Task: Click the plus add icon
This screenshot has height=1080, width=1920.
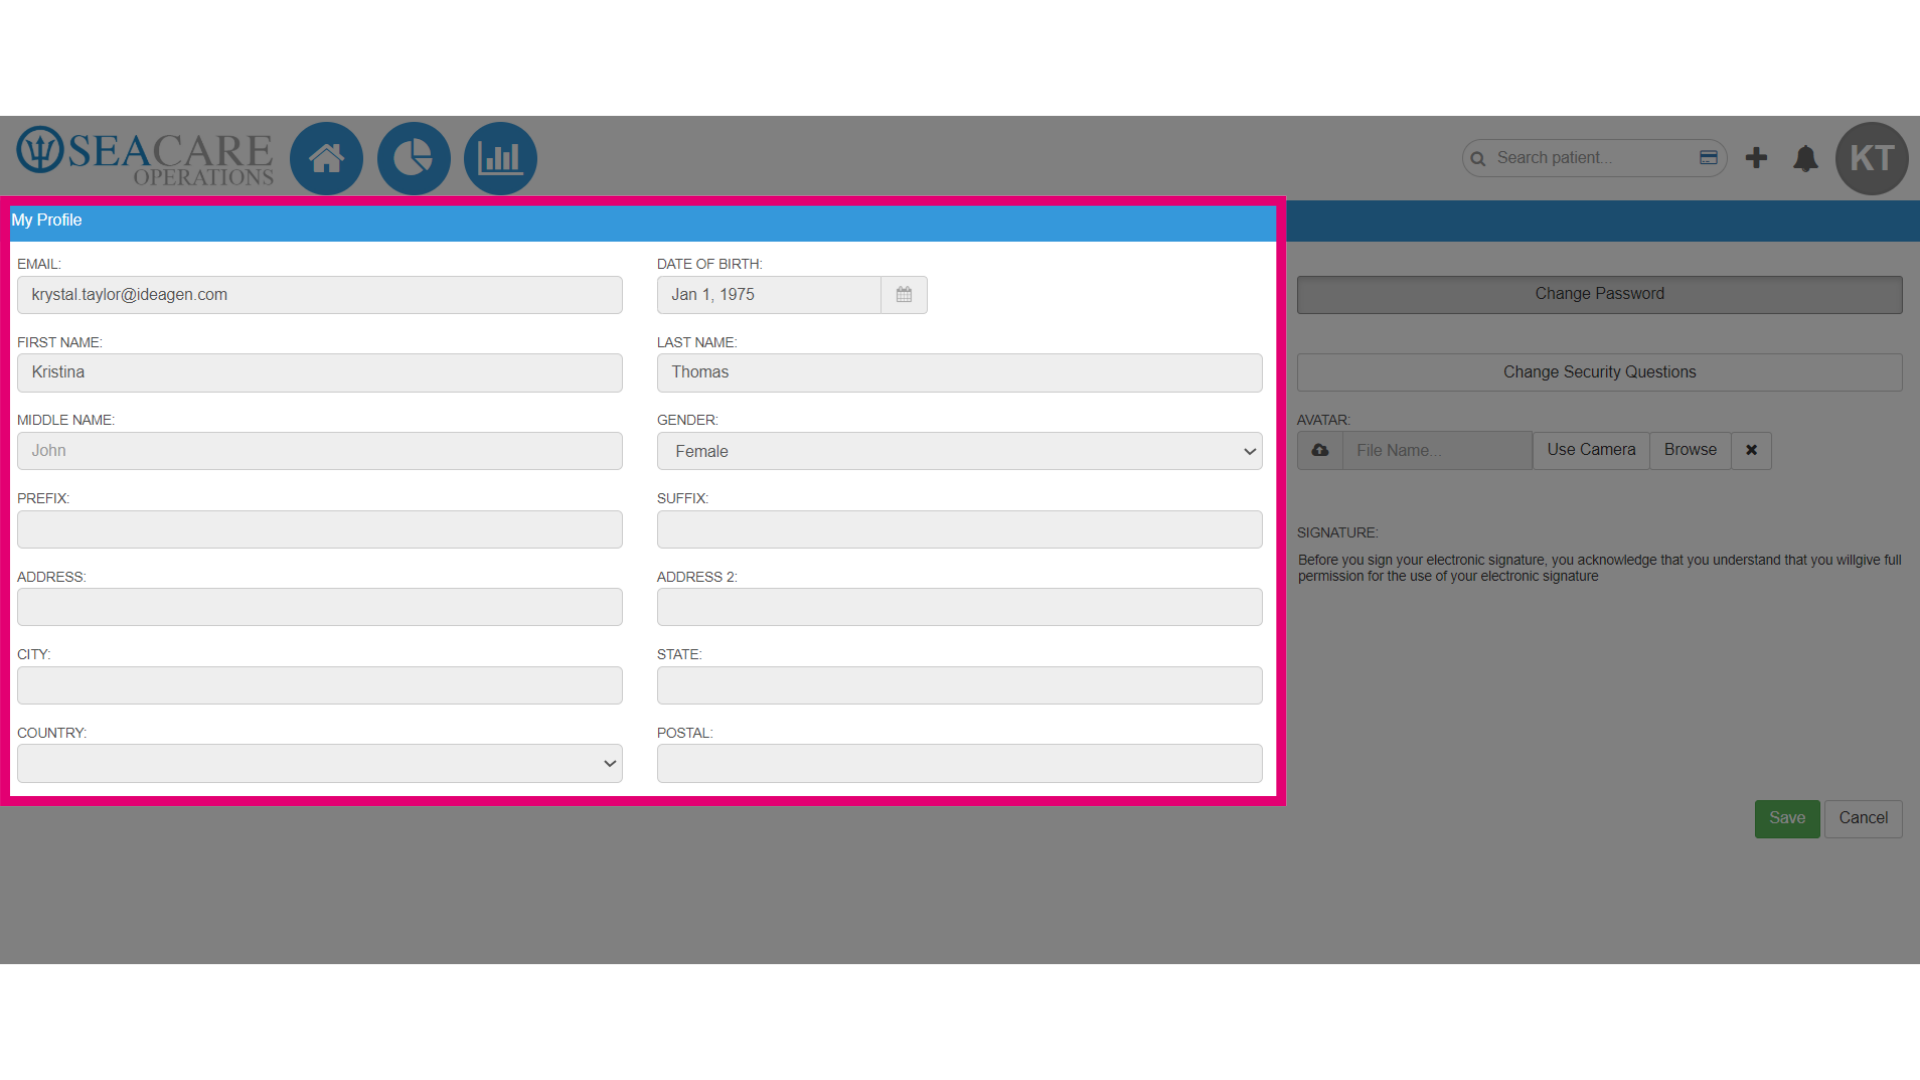Action: click(1756, 158)
